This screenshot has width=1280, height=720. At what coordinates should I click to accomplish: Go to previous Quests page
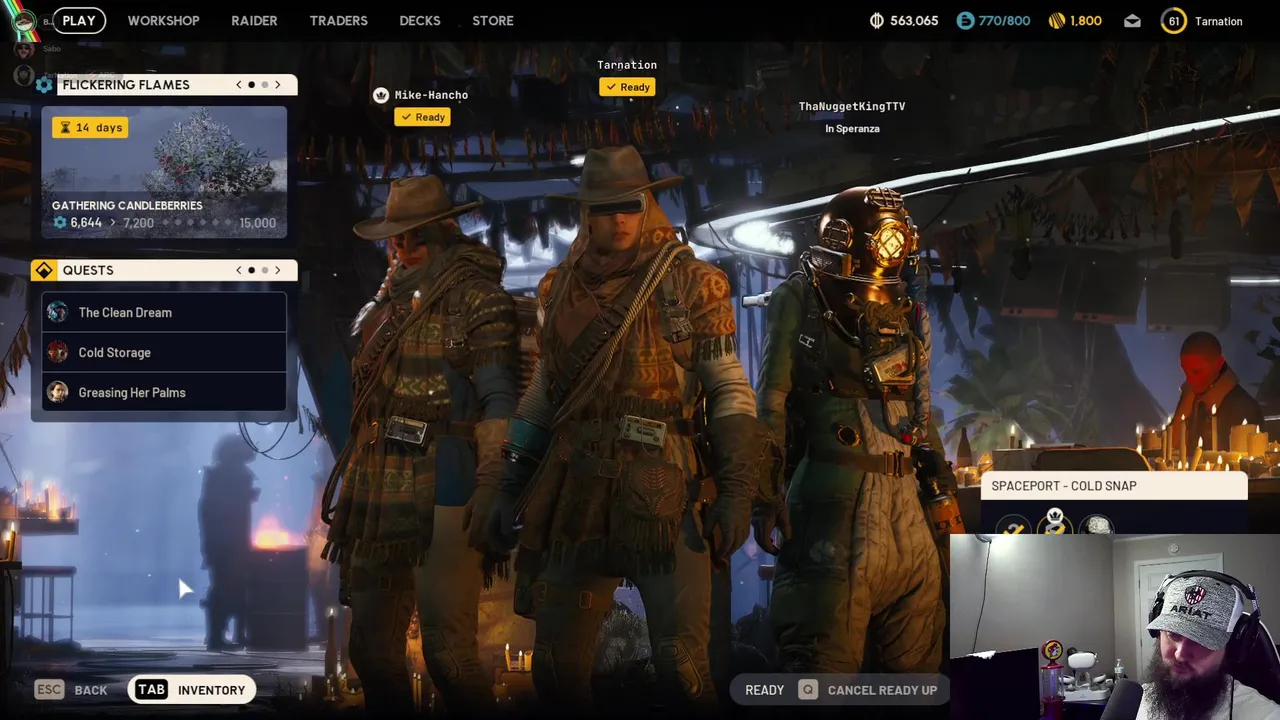pyautogui.click(x=239, y=270)
